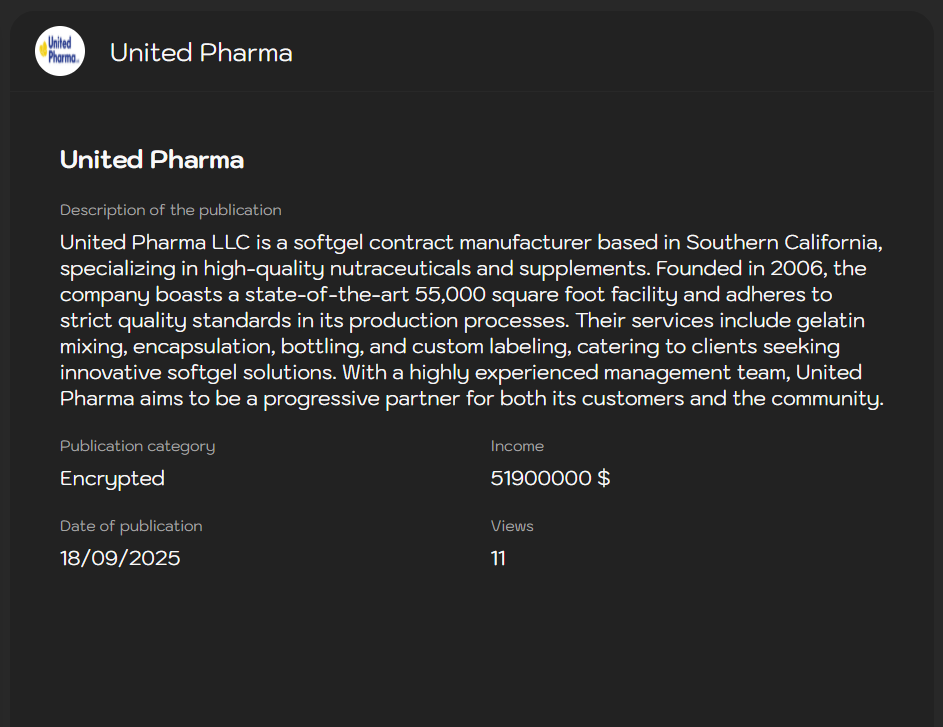
Task: Select the United Pharma page heading
Action: click(151, 159)
